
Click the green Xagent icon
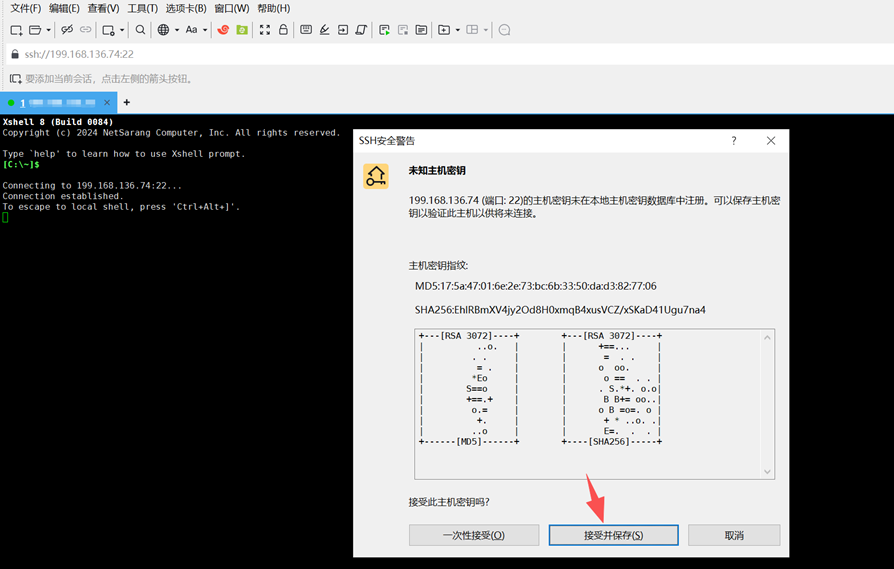241,30
